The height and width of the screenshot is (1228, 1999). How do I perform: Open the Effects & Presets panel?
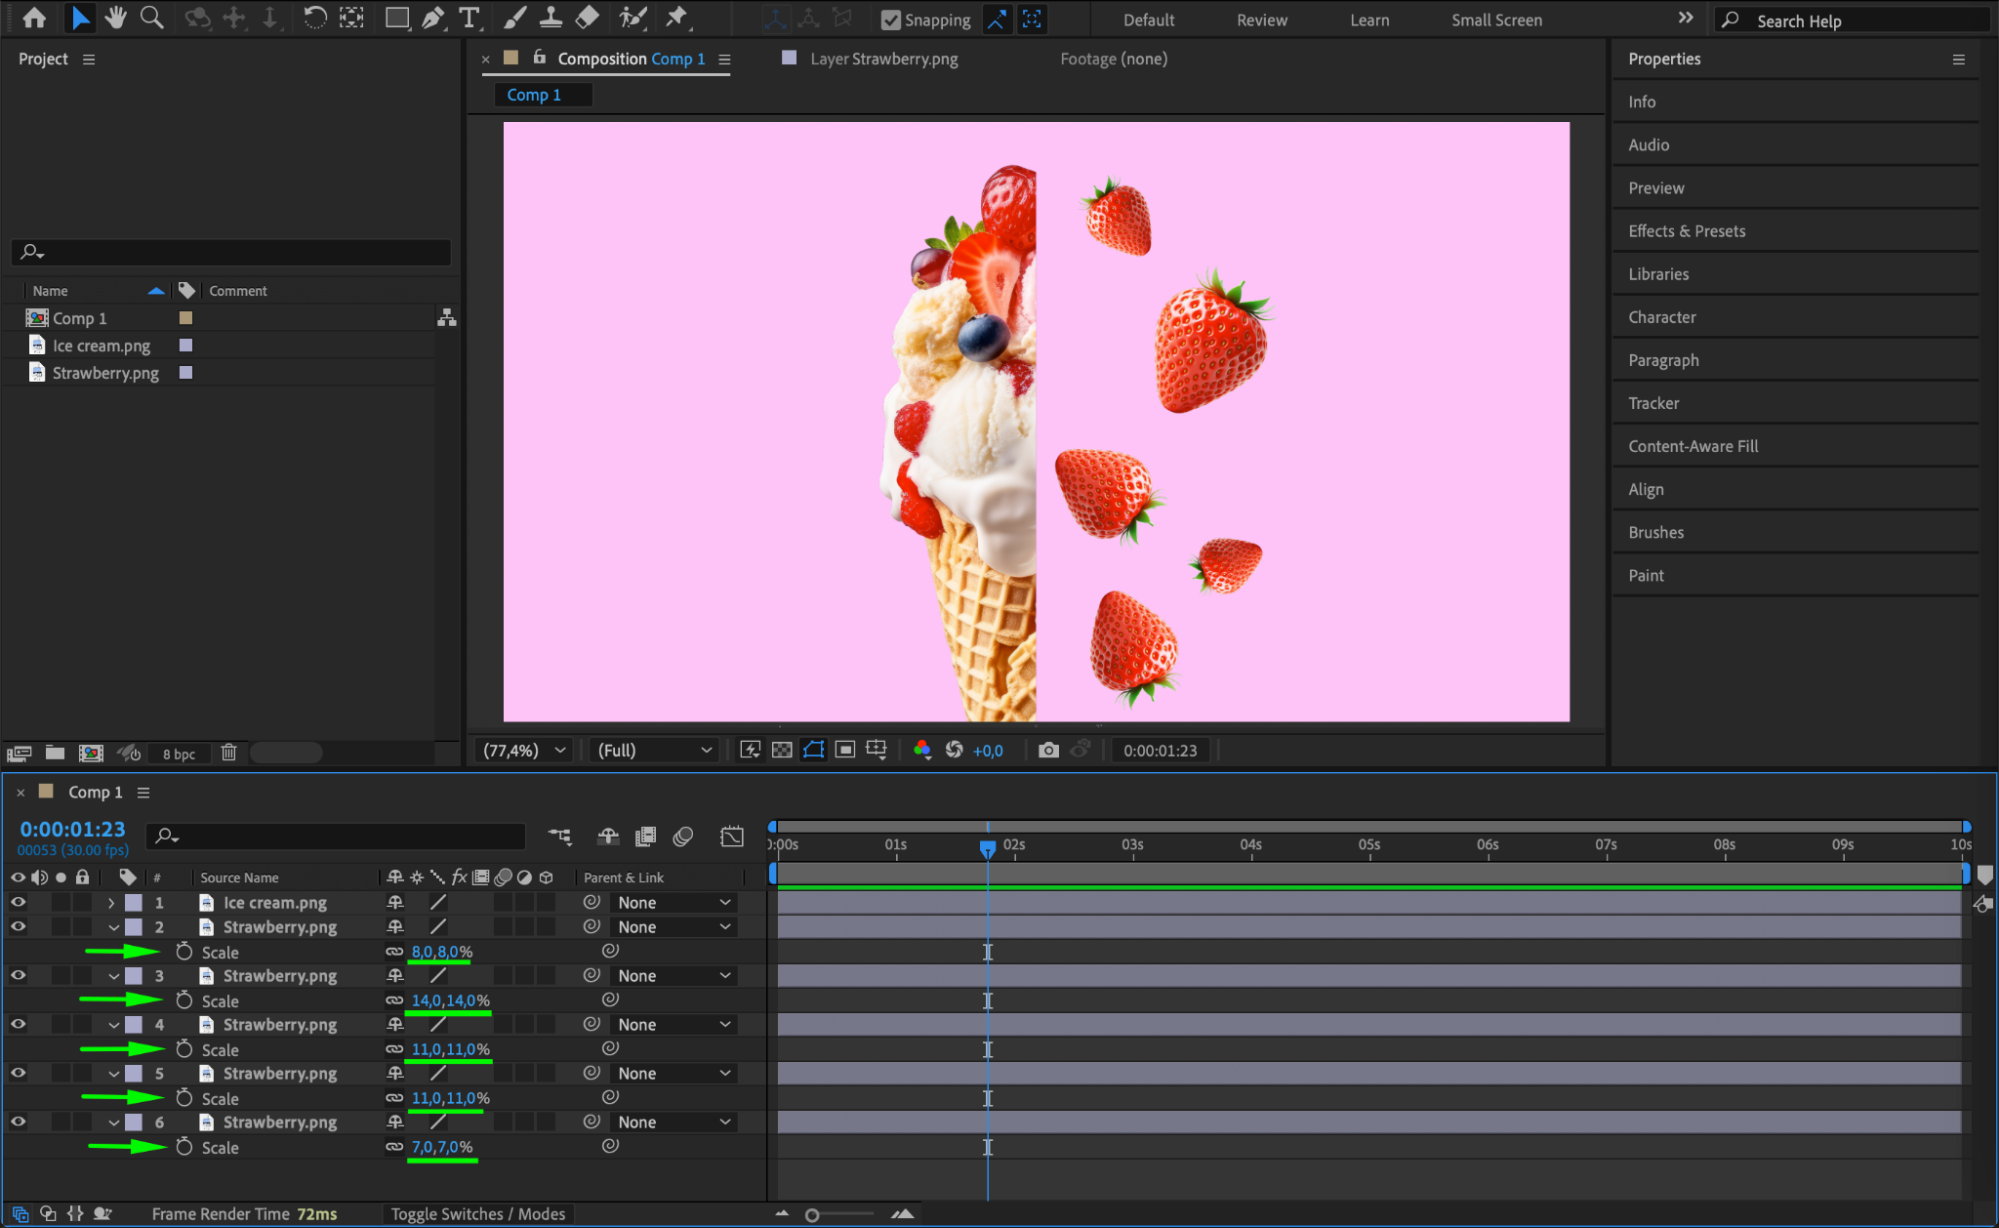(x=1686, y=231)
